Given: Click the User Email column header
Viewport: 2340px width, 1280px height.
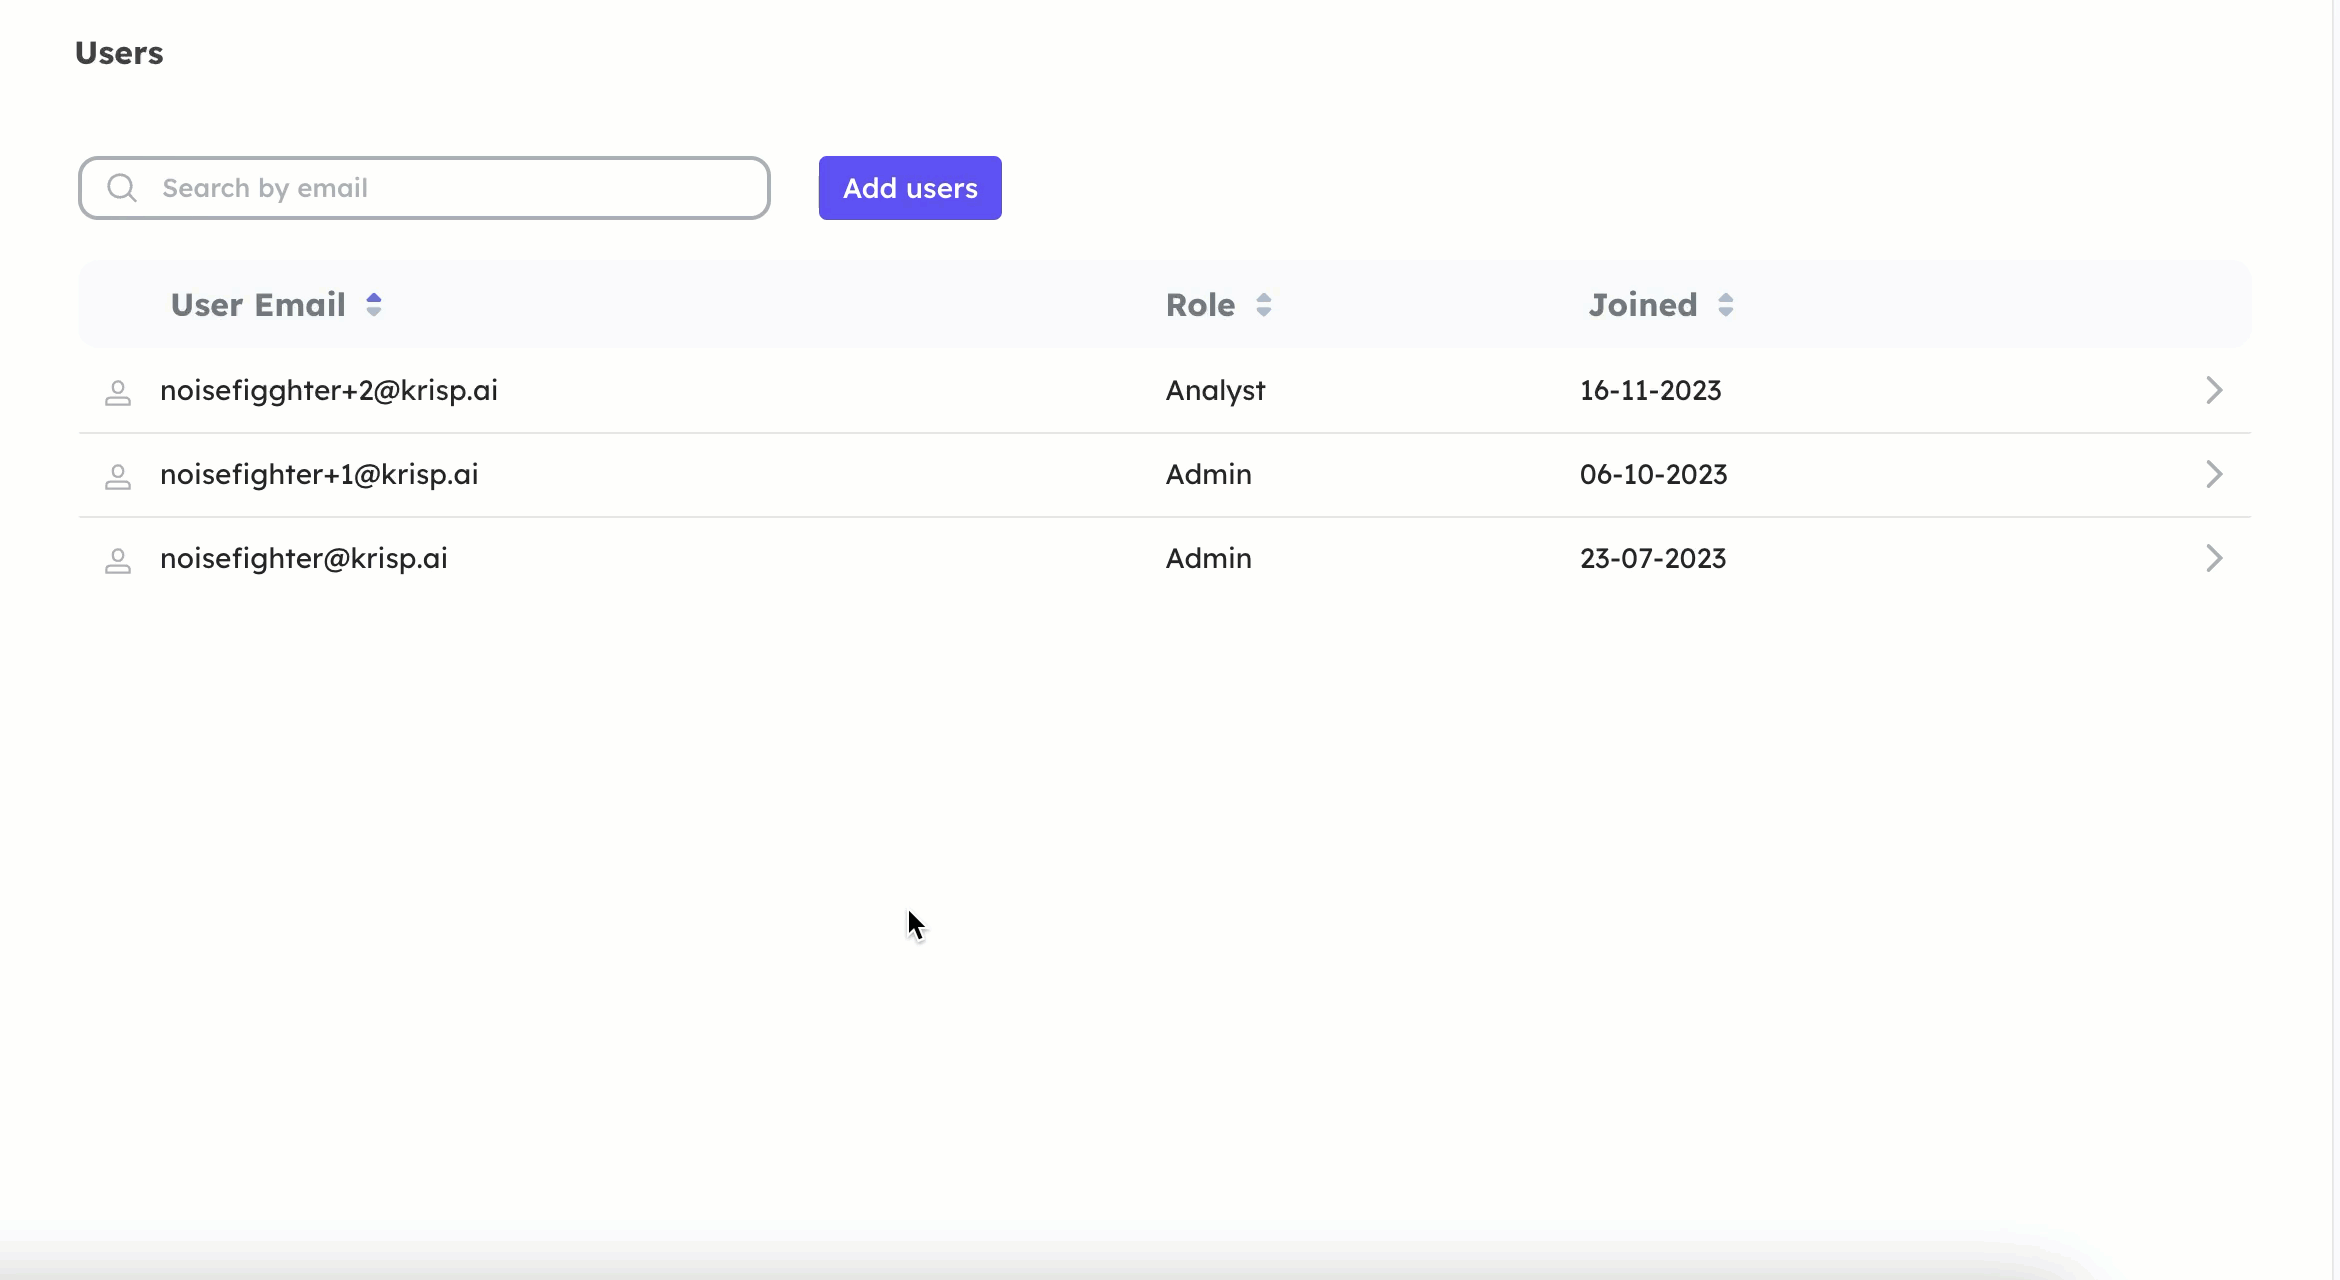Looking at the screenshot, I should [258, 305].
